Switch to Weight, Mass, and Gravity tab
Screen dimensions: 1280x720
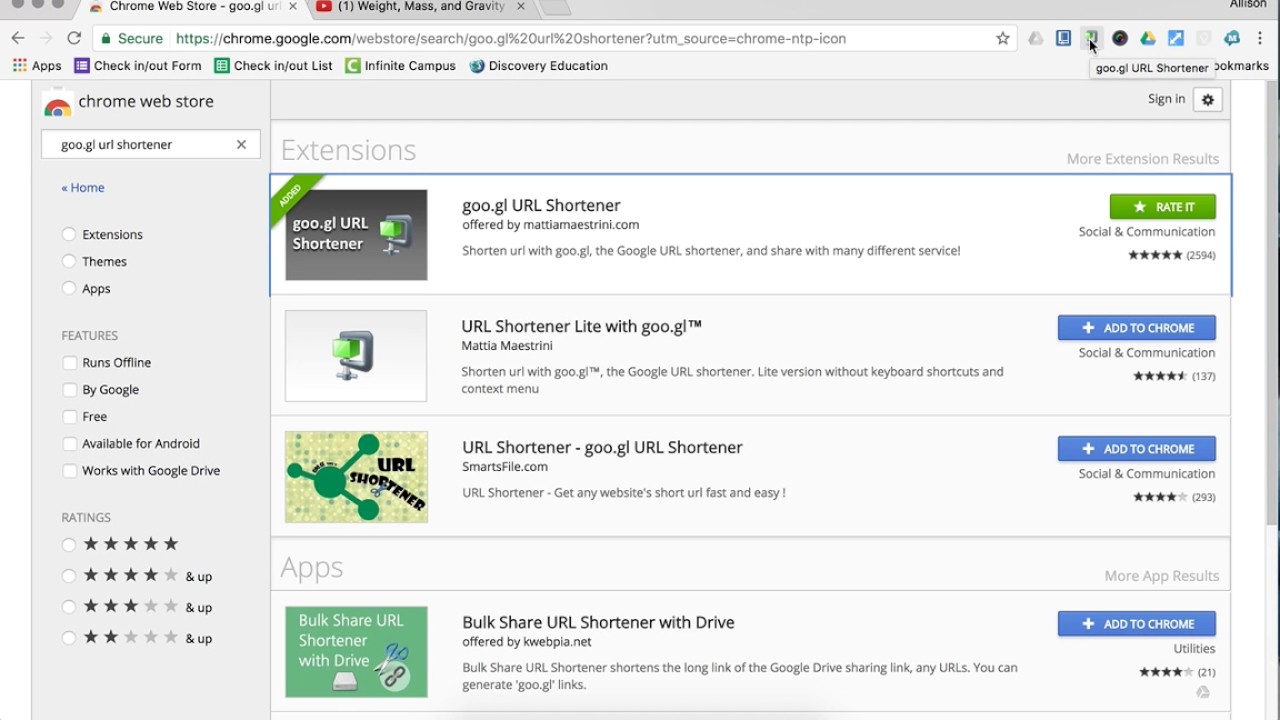click(420, 8)
